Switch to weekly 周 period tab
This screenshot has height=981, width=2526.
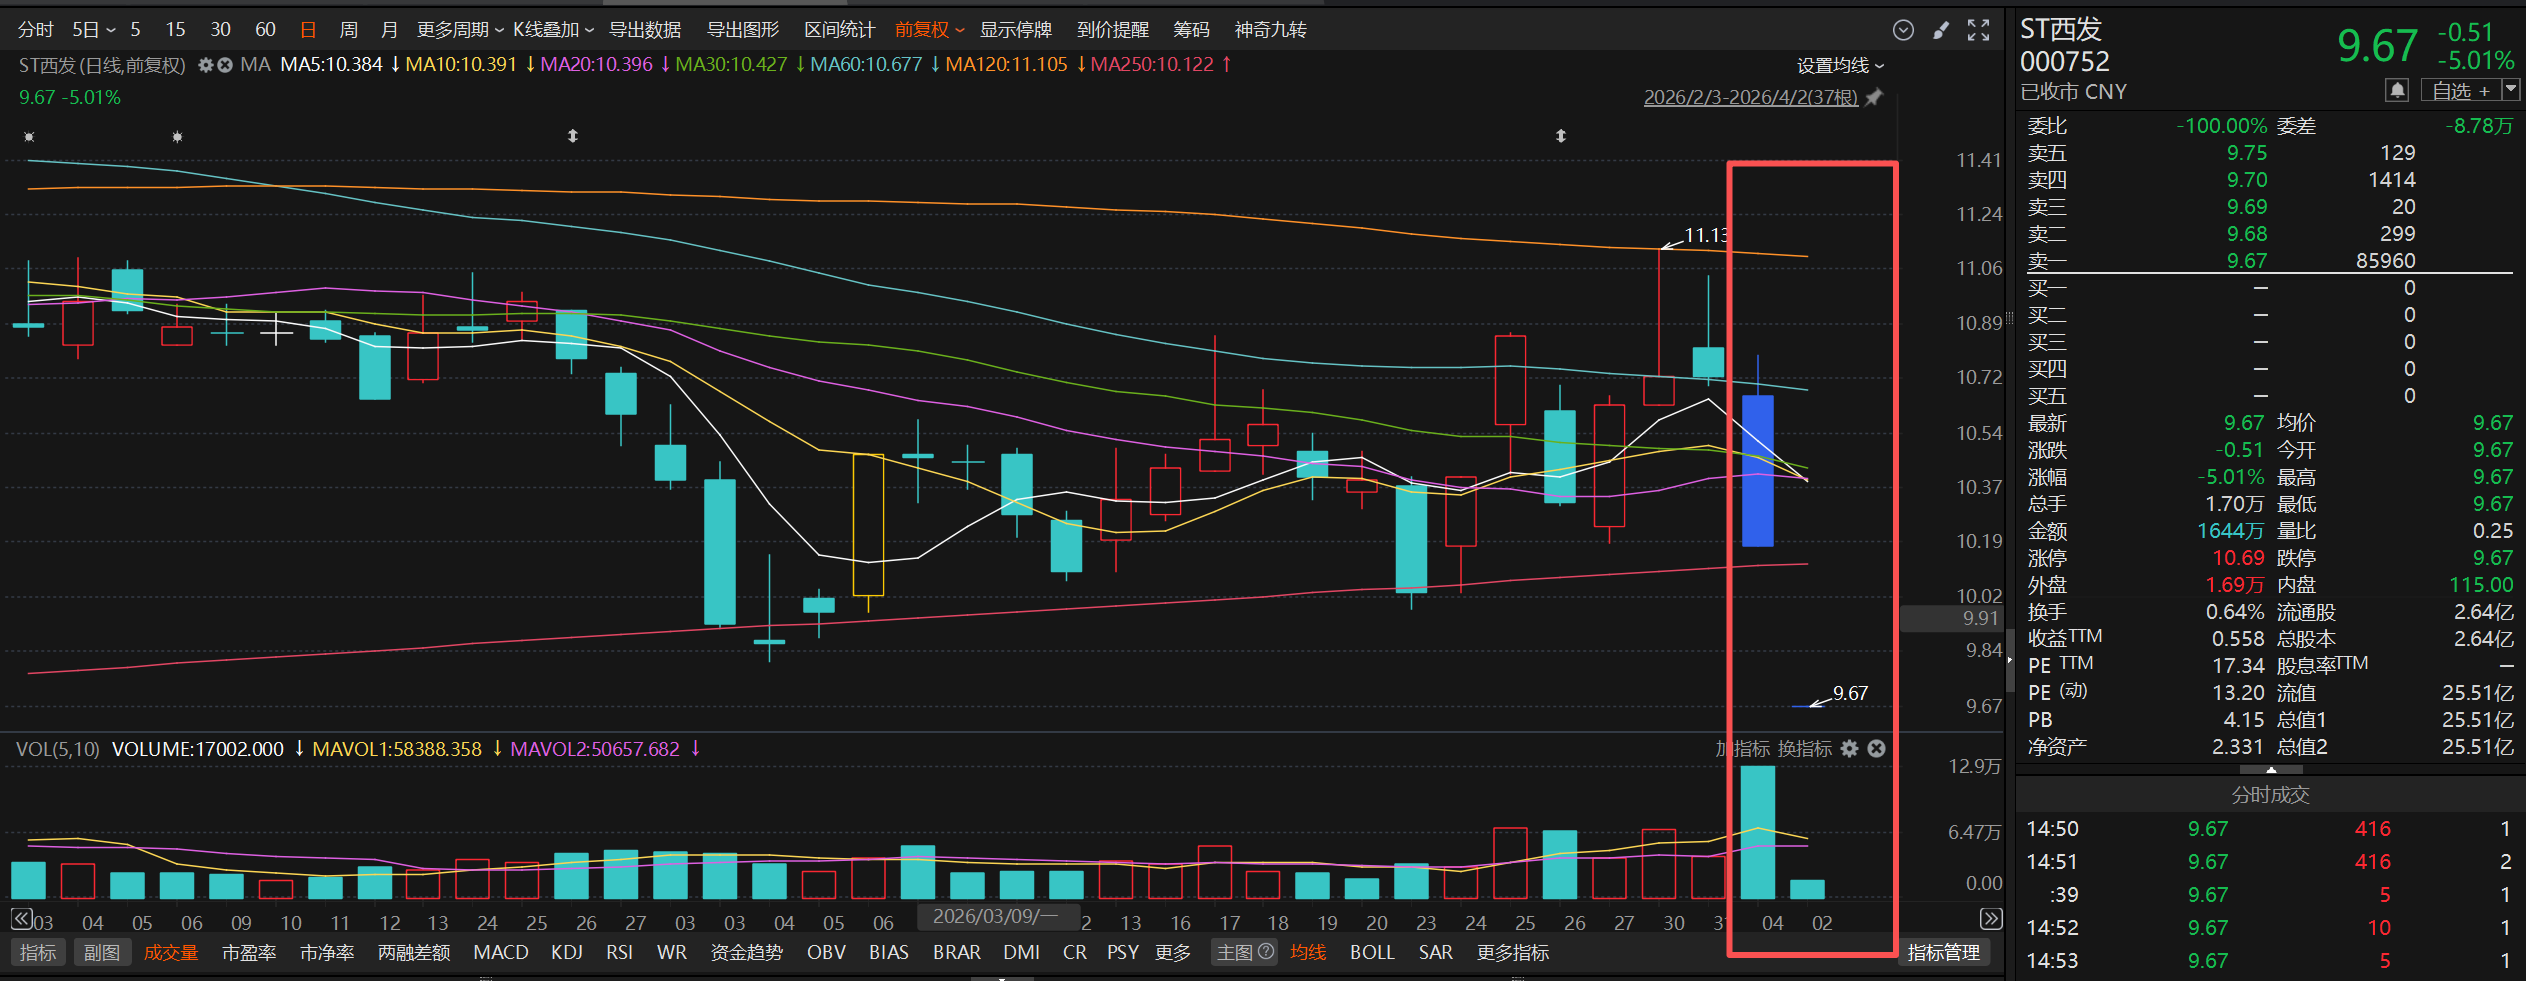[x=348, y=30]
